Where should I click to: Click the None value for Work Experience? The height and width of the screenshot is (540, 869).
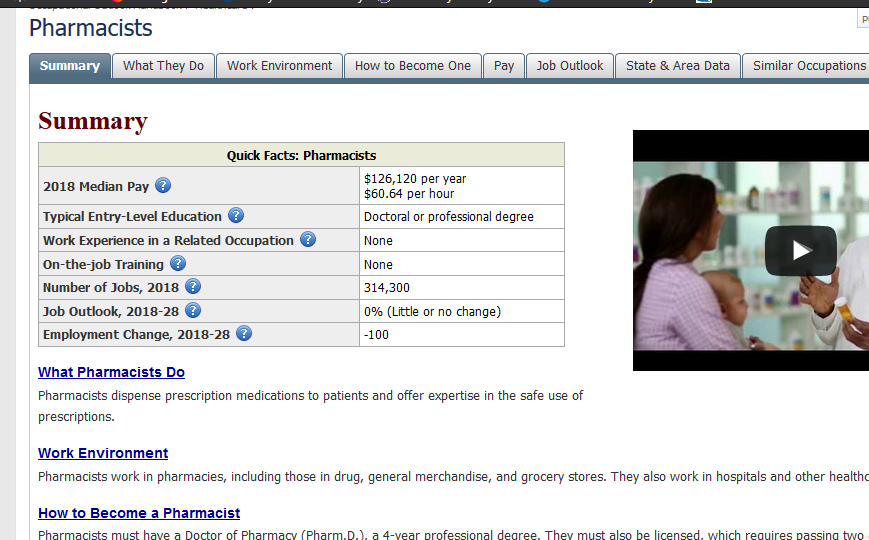pos(378,241)
